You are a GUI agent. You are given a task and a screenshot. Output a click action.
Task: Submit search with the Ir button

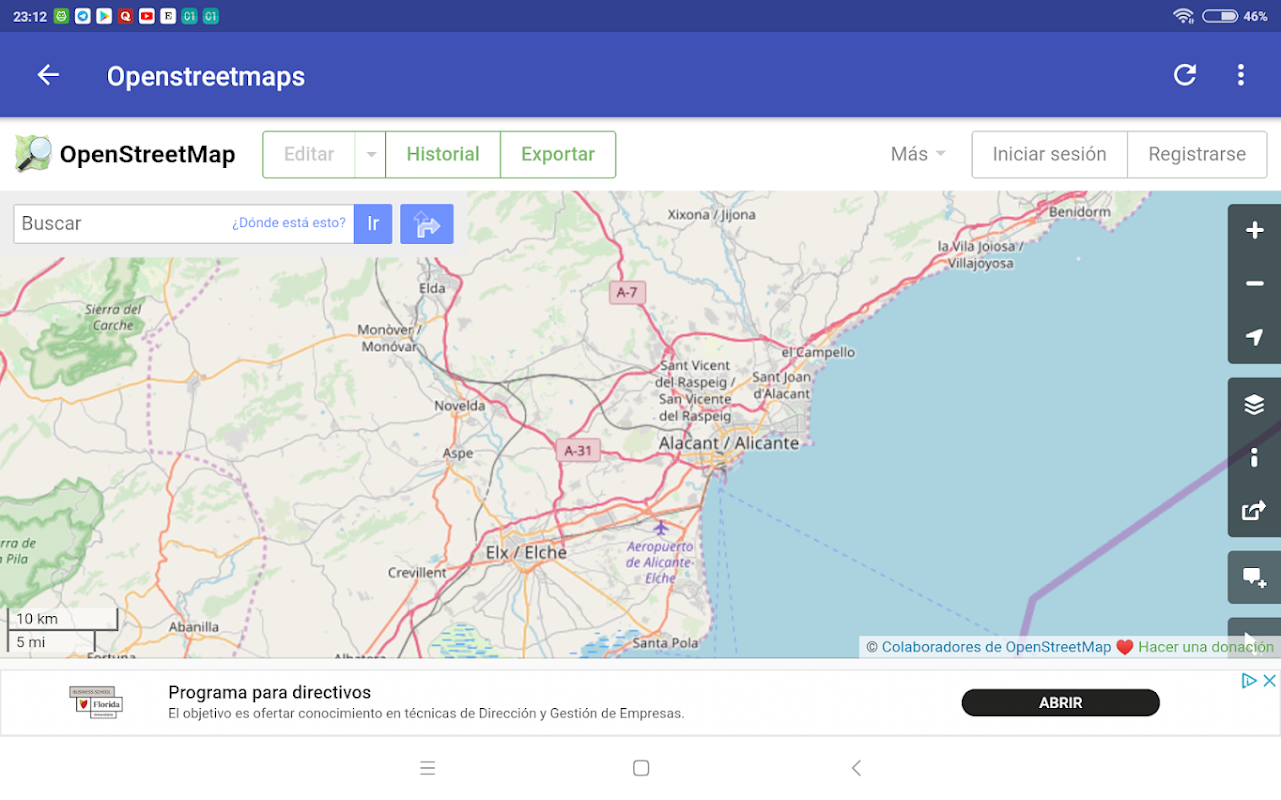pos(373,224)
